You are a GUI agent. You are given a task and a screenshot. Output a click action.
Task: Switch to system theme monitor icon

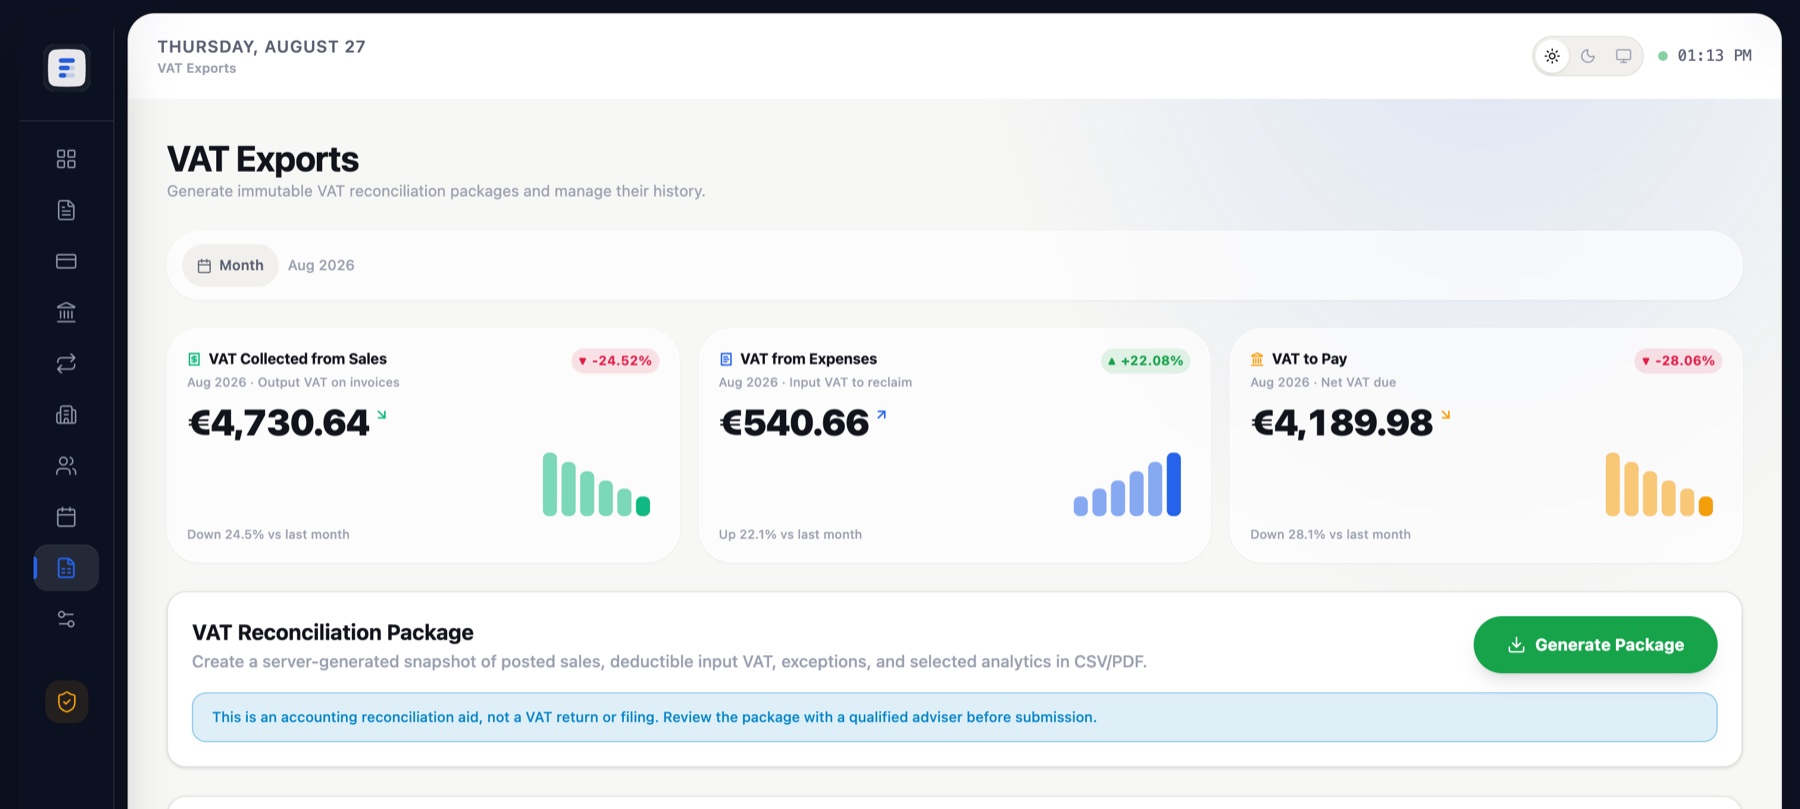pyautogui.click(x=1624, y=56)
